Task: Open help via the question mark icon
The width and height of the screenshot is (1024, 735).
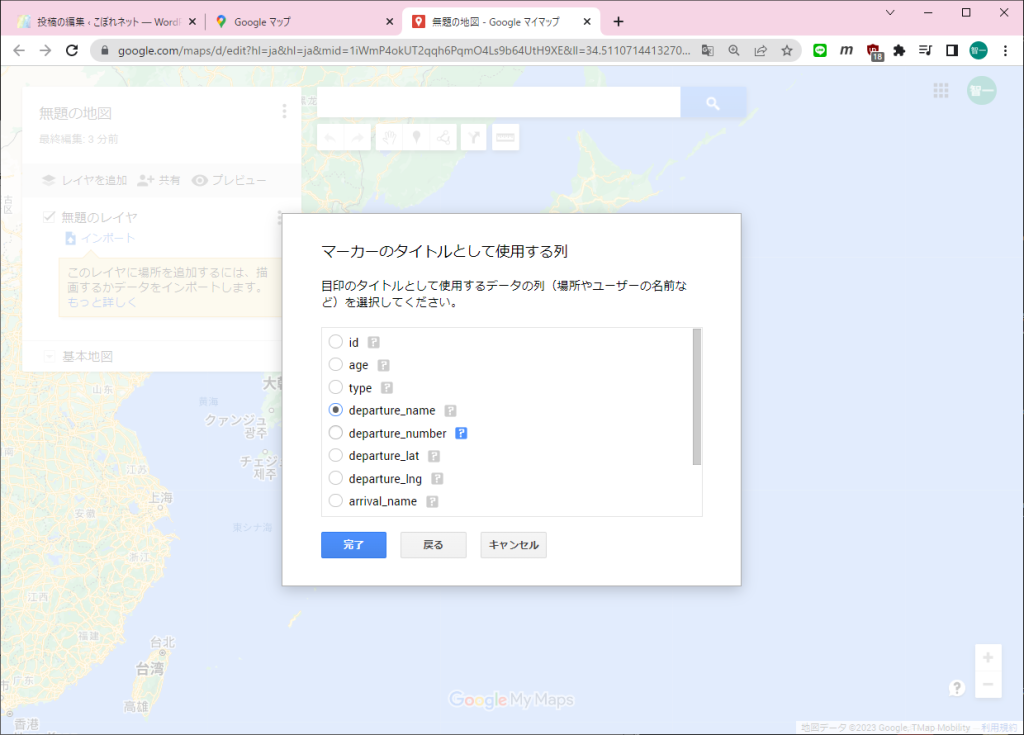Action: coord(957,688)
